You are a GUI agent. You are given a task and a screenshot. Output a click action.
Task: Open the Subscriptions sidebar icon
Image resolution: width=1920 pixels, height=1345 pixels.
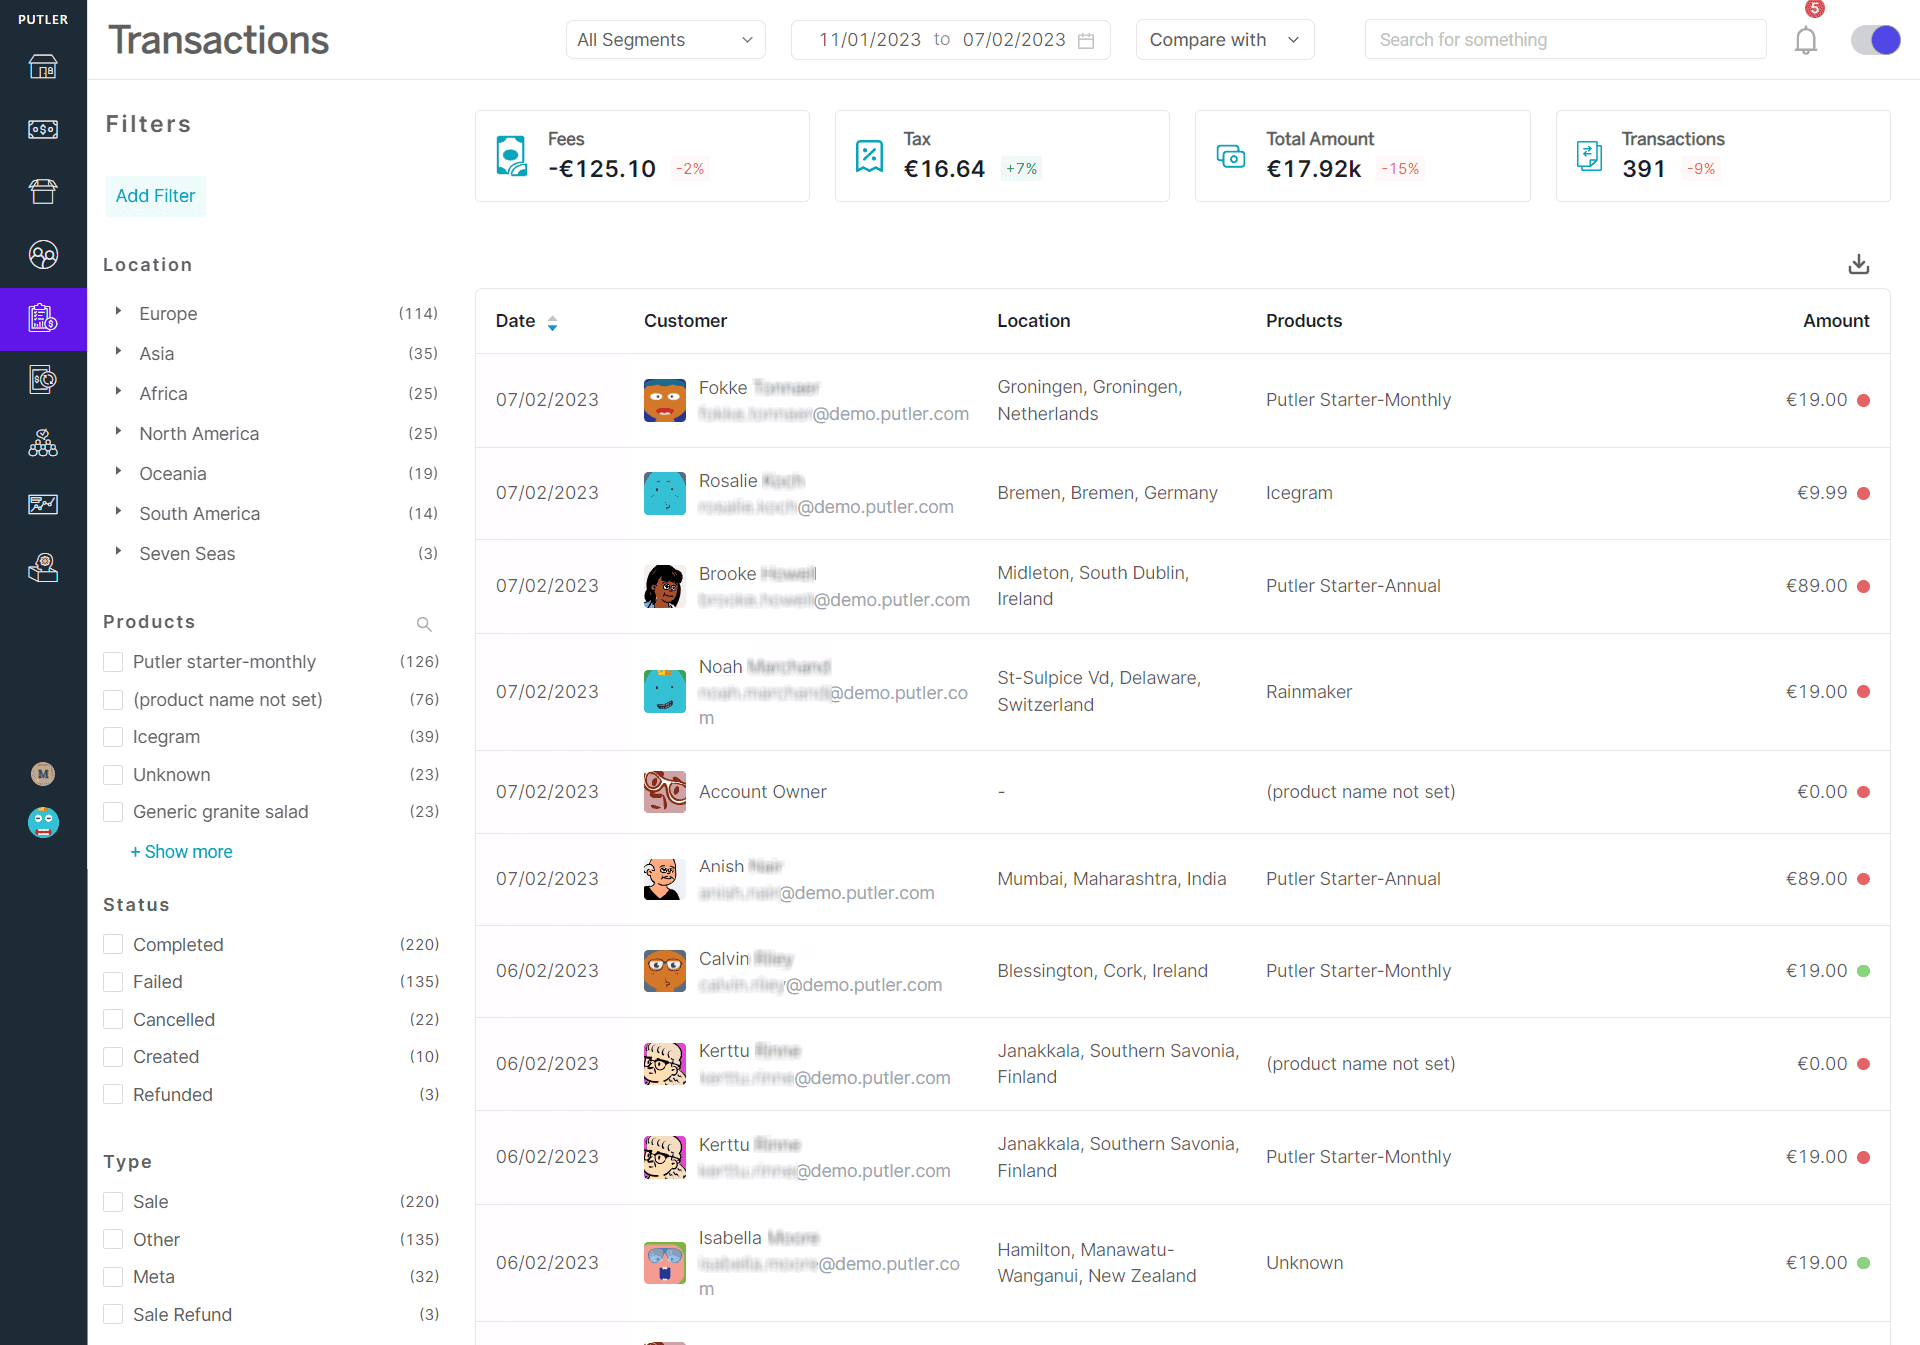tap(43, 380)
